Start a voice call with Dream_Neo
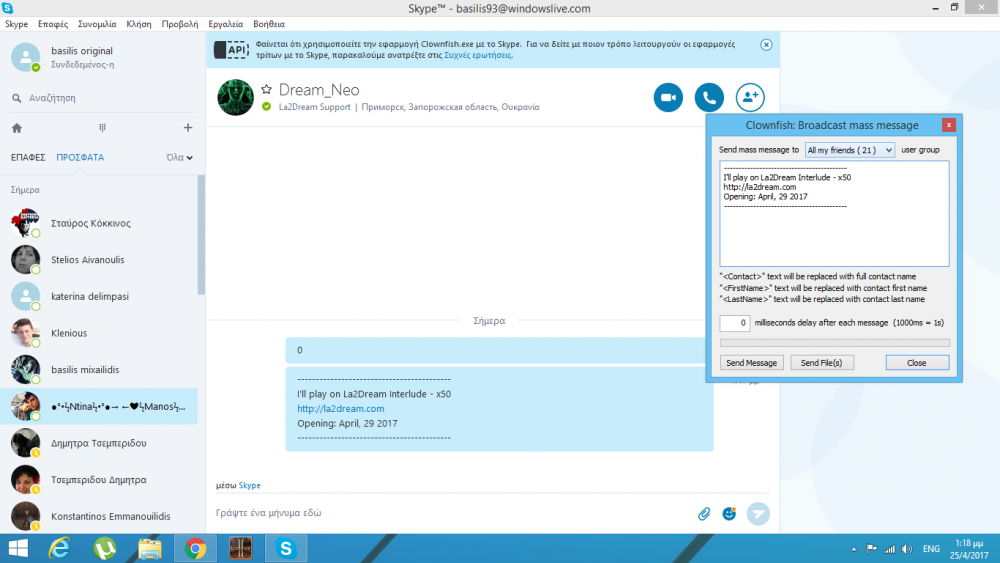 coord(709,97)
